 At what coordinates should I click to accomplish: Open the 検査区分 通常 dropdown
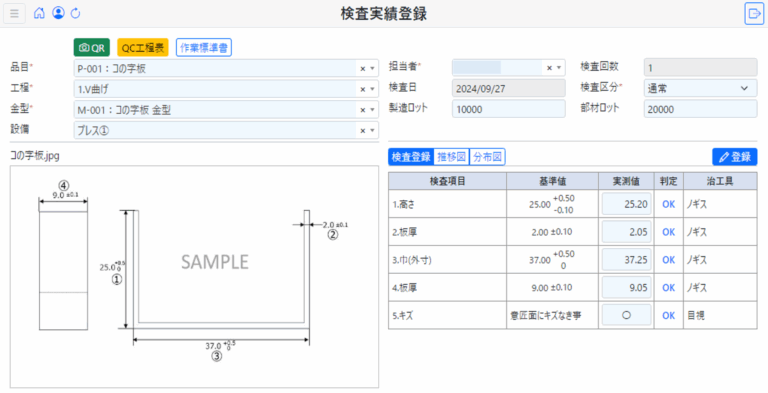click(700, 88)
